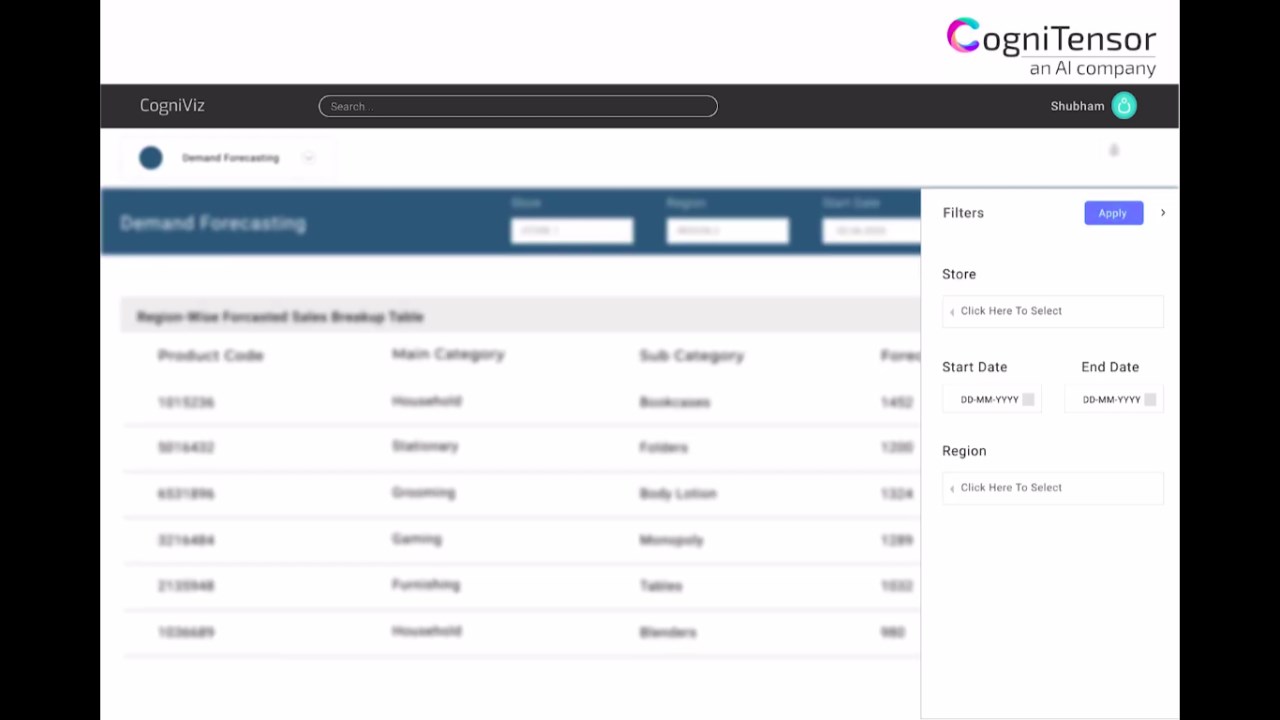Click the Shubham username label
The width and height of the screenshot is (1280, 720).
point(1077,106)
